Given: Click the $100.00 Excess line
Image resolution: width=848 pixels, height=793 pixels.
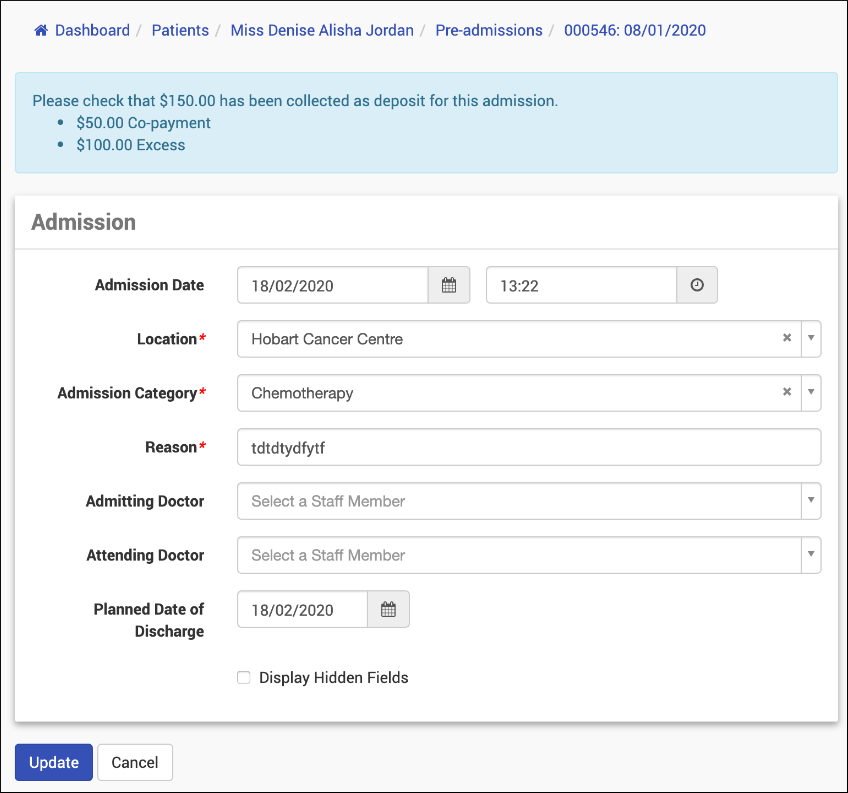Looking at the screenshot, I should pos(130,145).
